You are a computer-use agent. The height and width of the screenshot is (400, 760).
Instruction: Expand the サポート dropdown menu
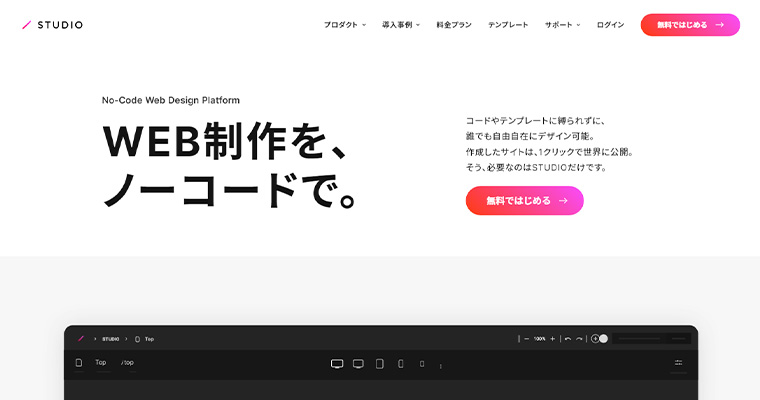click(562, 25)
